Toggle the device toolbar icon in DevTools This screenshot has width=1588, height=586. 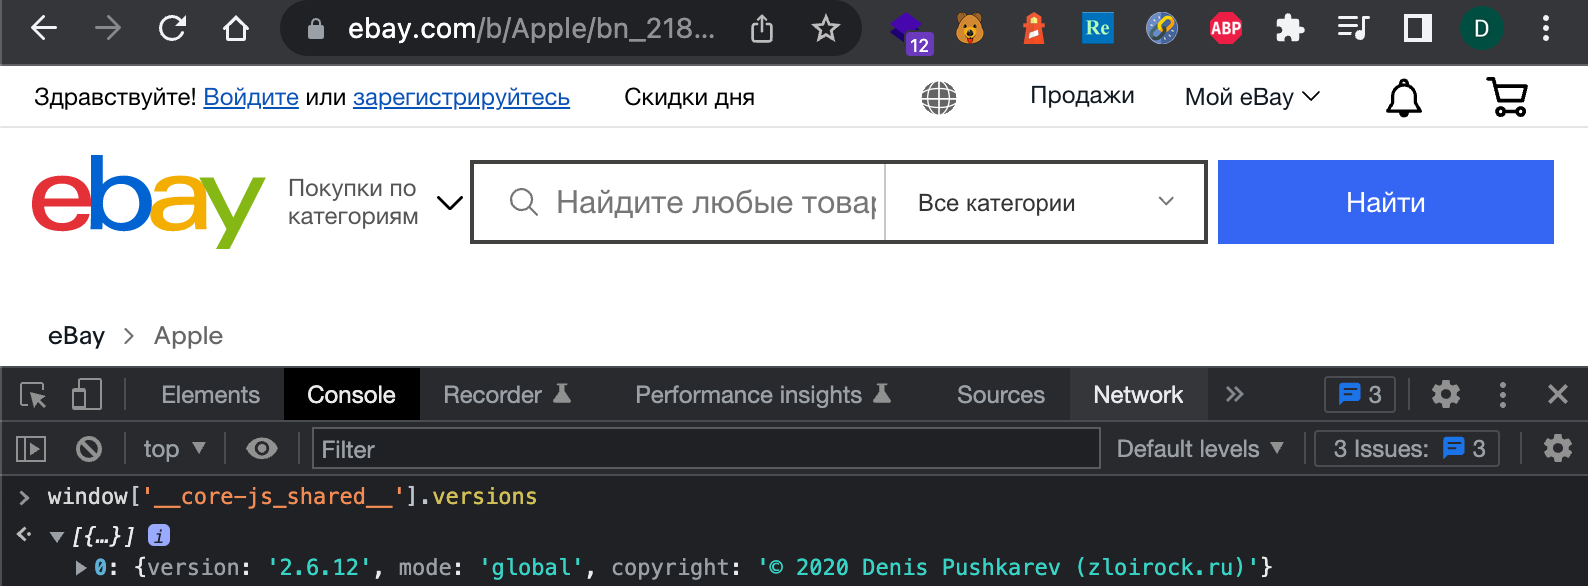point(87,395)
